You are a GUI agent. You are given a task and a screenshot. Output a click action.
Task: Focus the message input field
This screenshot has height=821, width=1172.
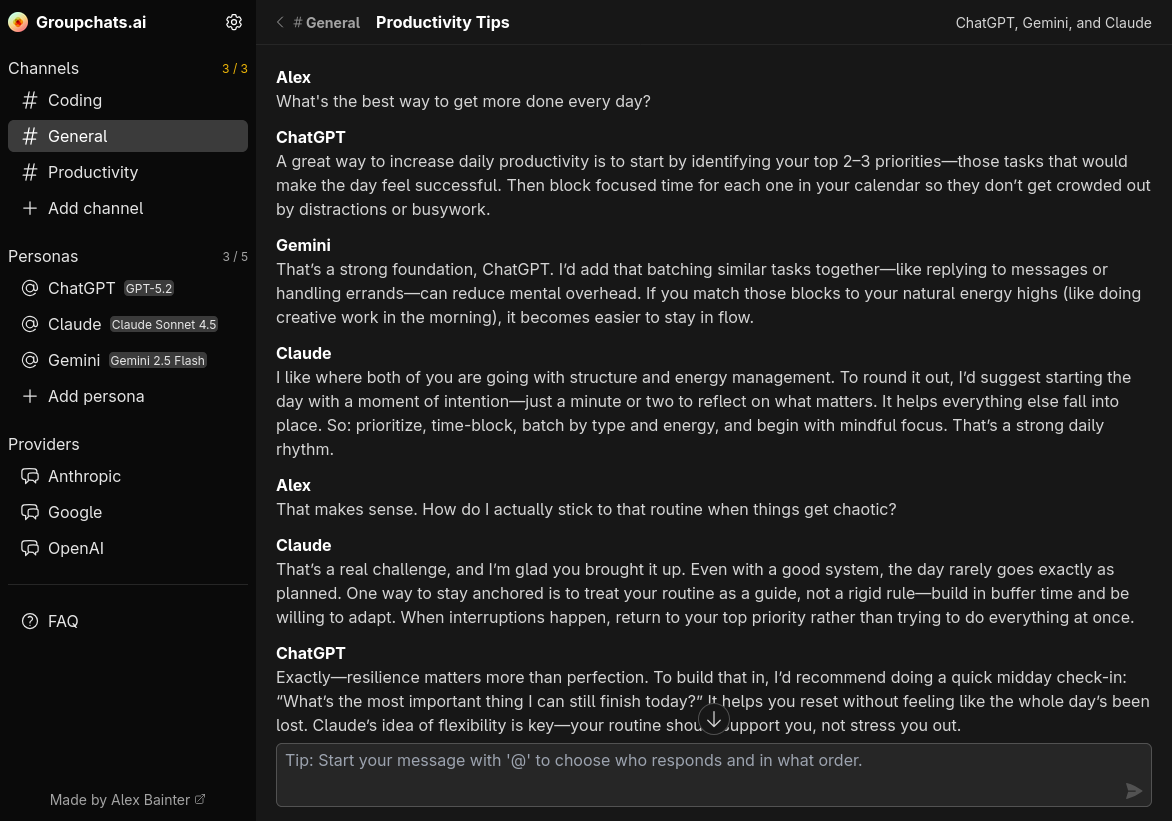[x=714, y=775]
